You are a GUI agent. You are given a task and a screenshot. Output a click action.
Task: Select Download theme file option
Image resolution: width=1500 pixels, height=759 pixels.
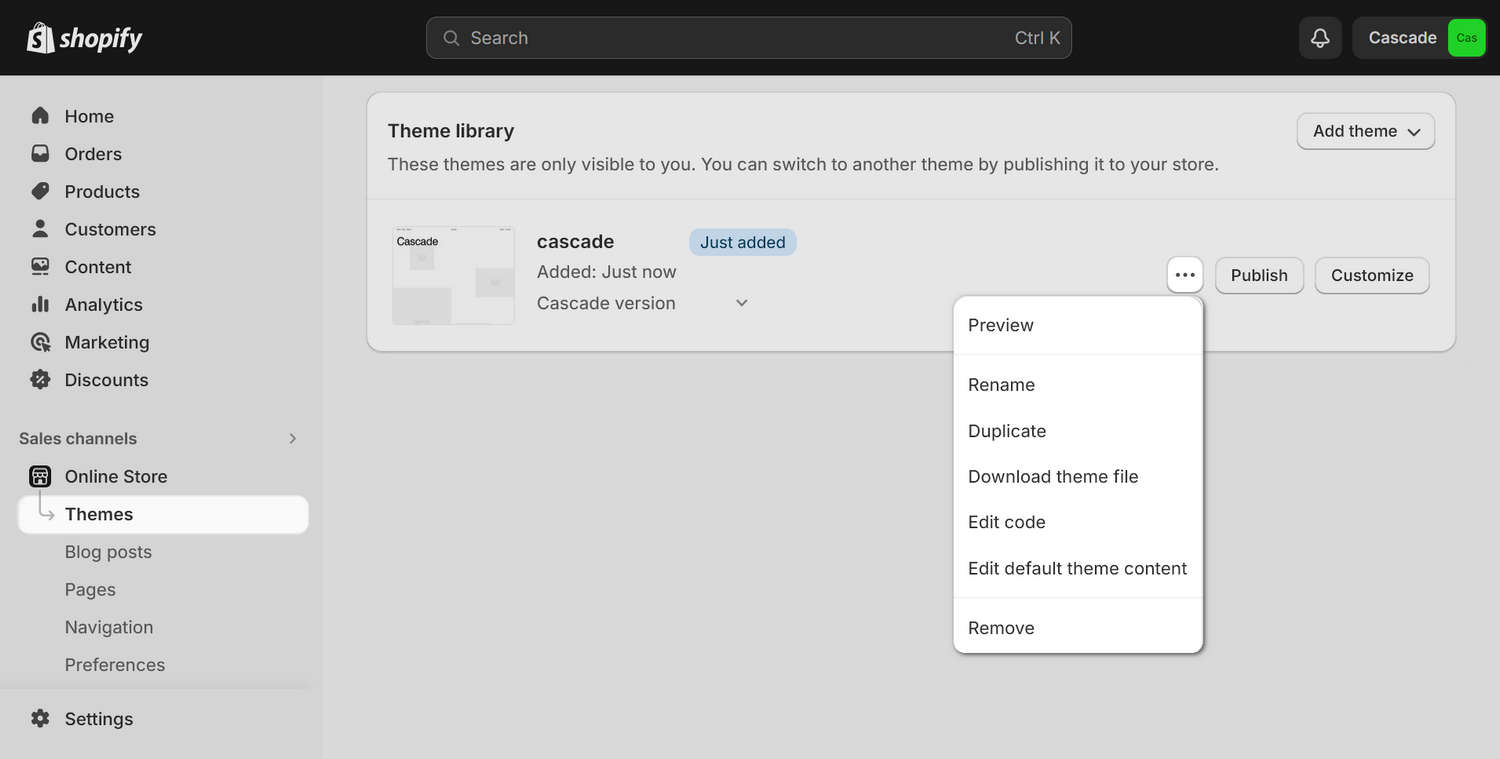pyautogui.click(x=1078, y=477)
